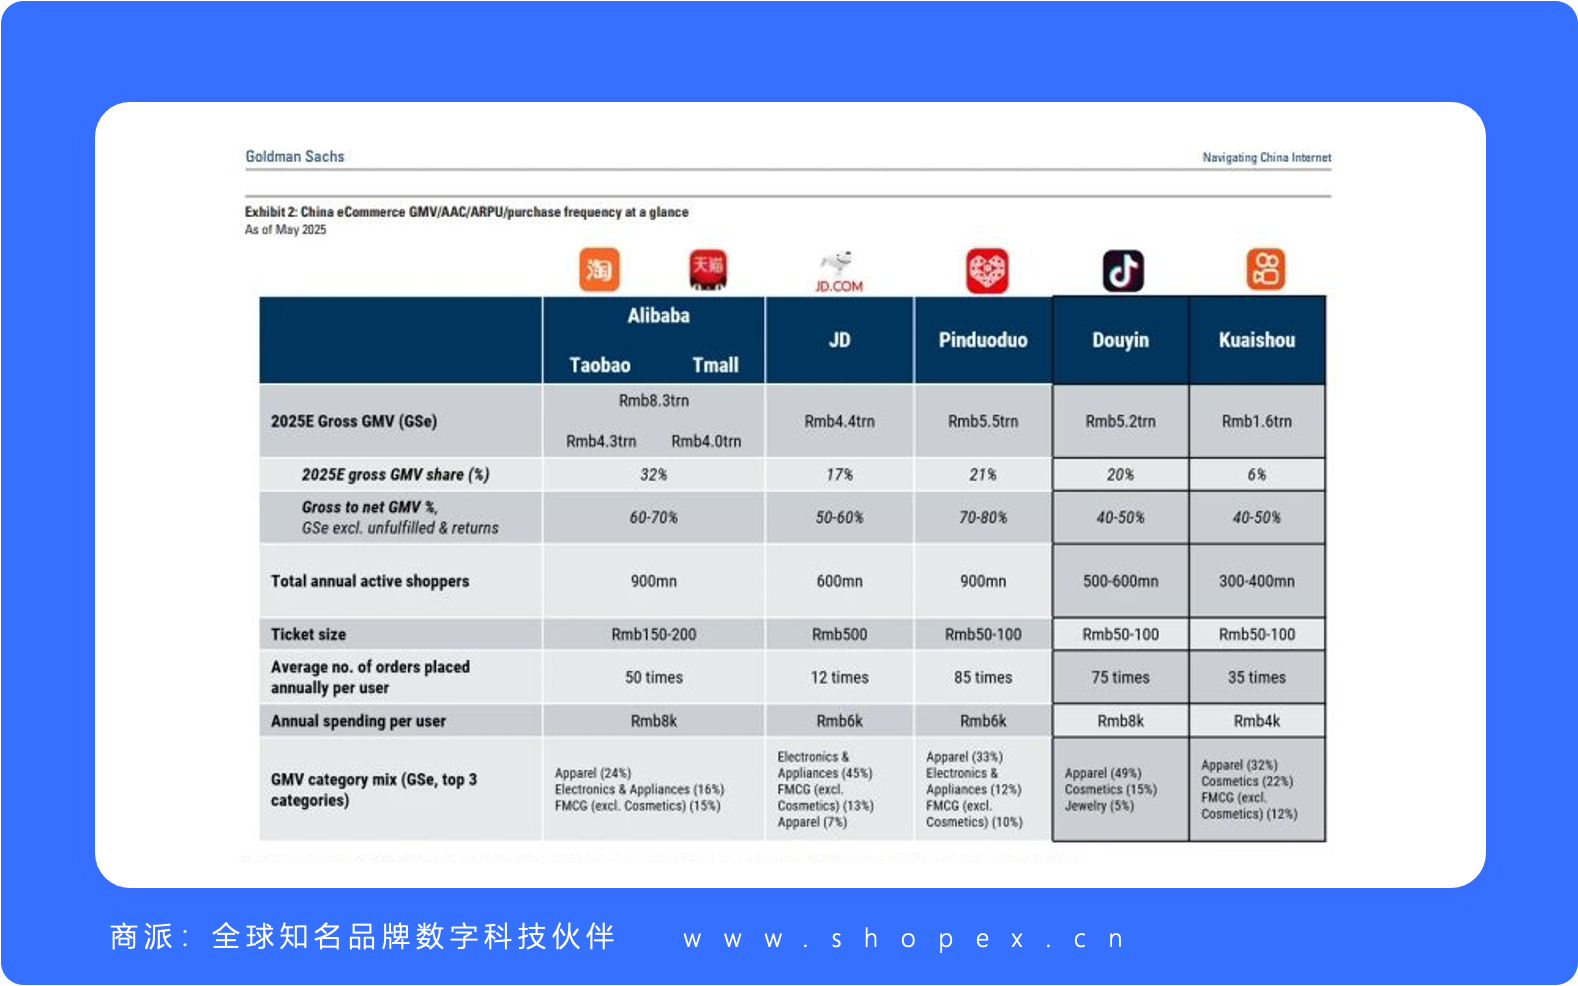Click the orange Kuaishou logo icon
1578x986 pixels.
point(1266,270)
